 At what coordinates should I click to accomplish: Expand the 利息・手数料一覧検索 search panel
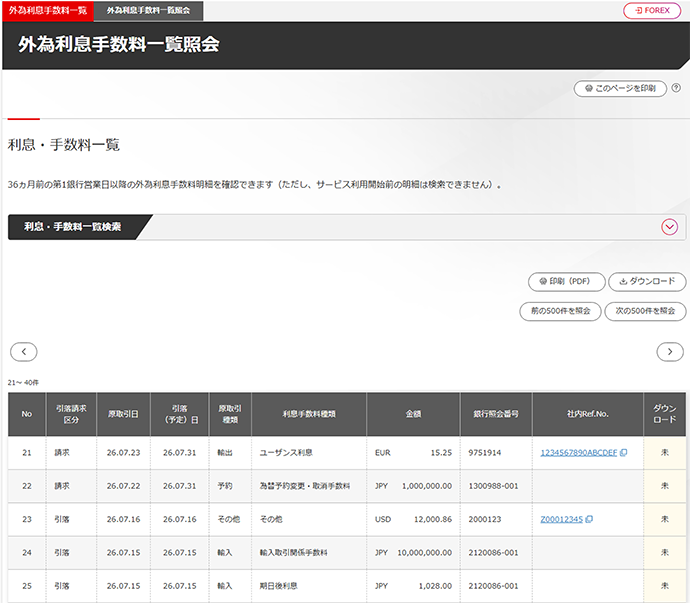click(x=670, y=227)
